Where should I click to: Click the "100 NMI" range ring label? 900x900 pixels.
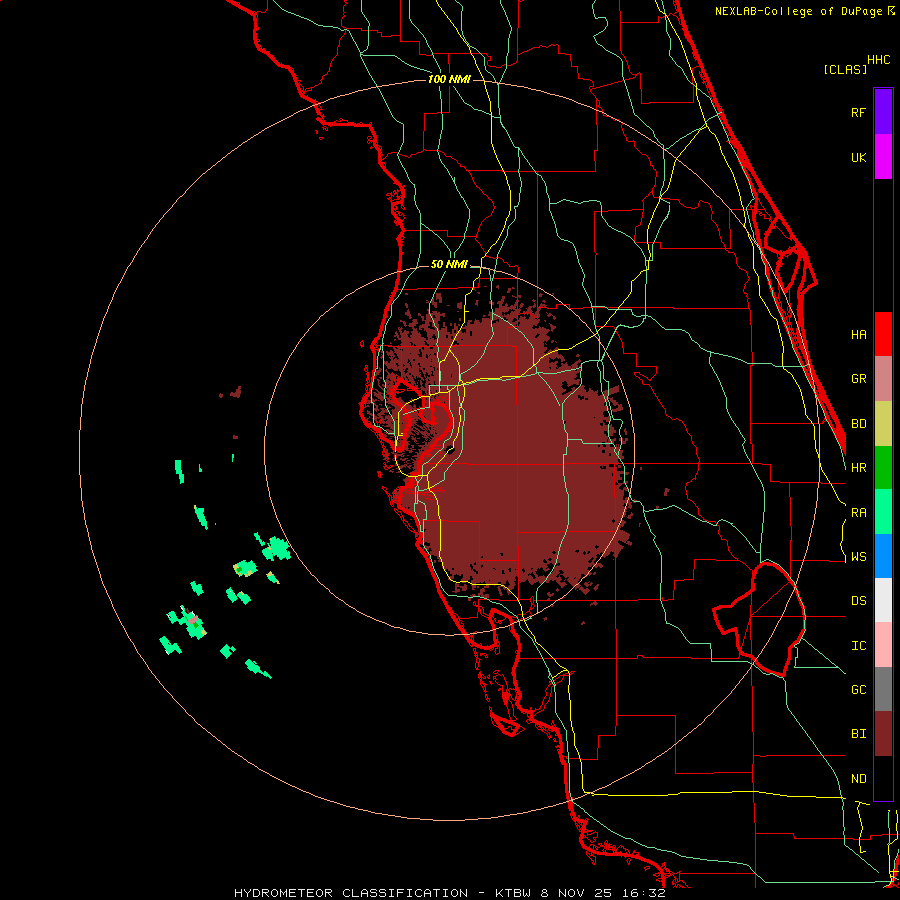(x=449, y=79)
